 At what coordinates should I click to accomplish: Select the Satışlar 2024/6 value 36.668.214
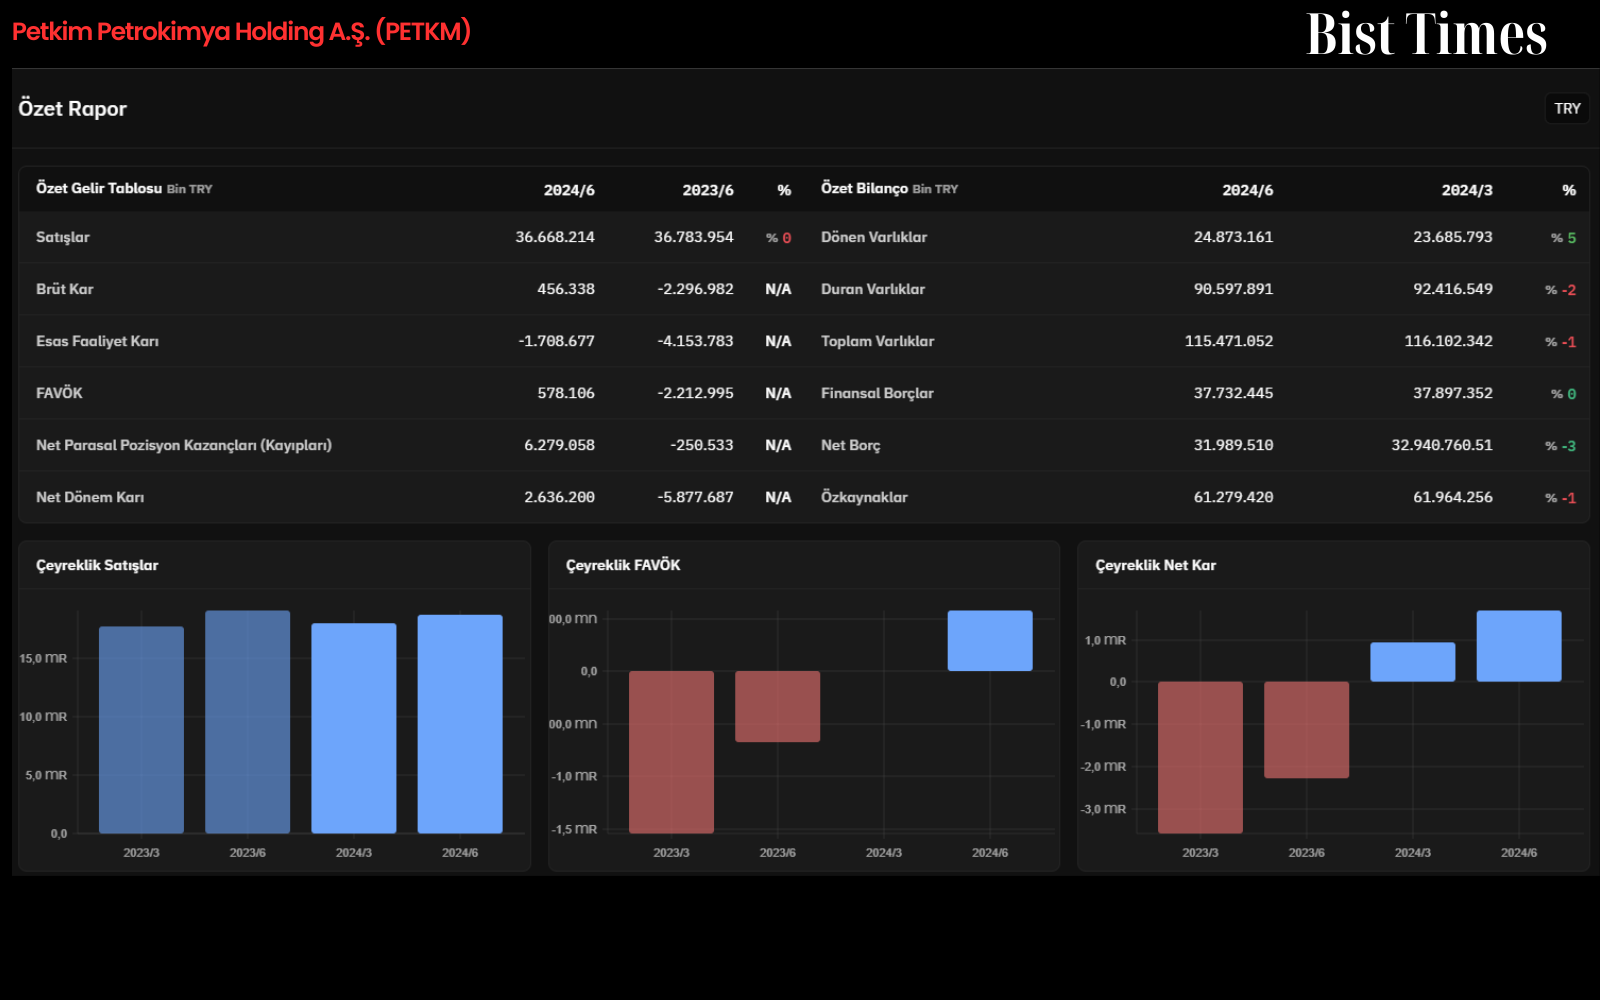[555, 237]
